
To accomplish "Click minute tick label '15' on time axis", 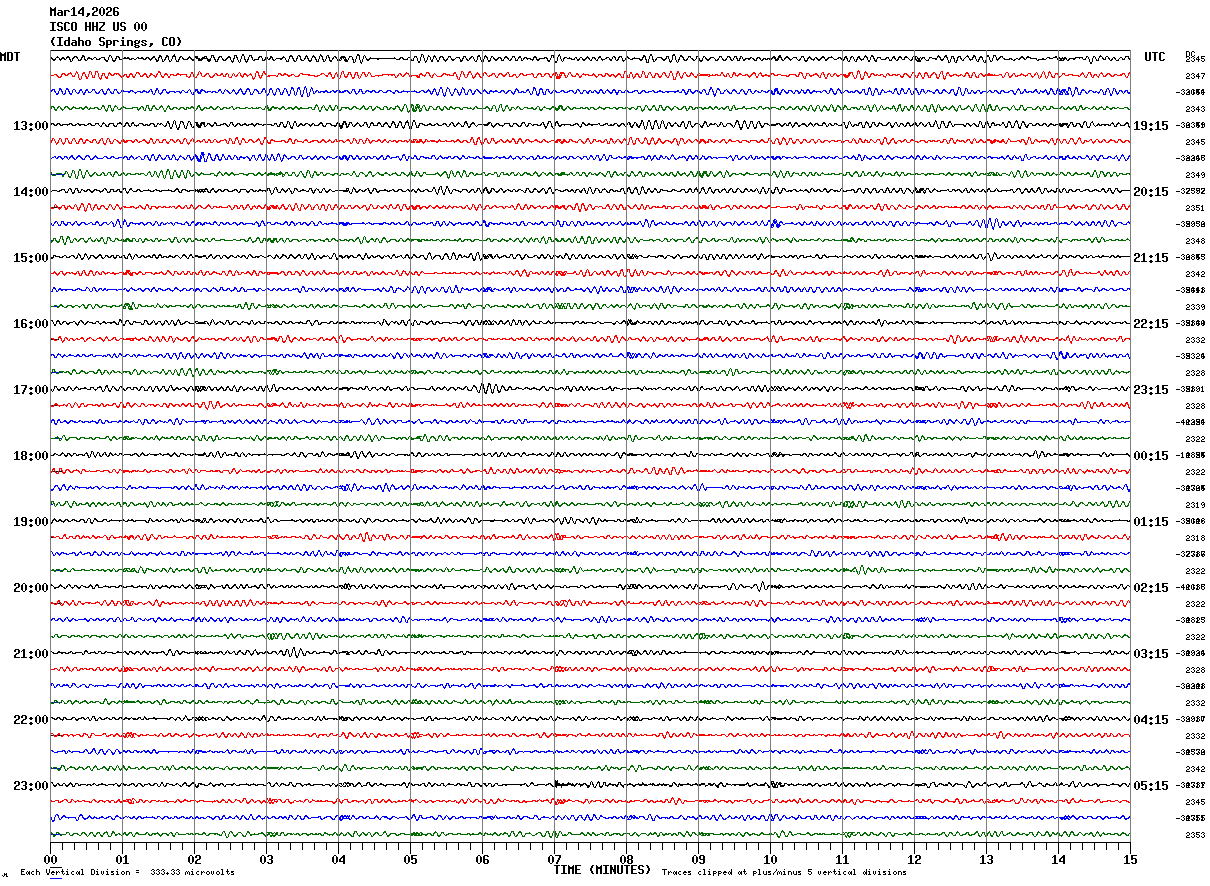I will pos(1130,859).
